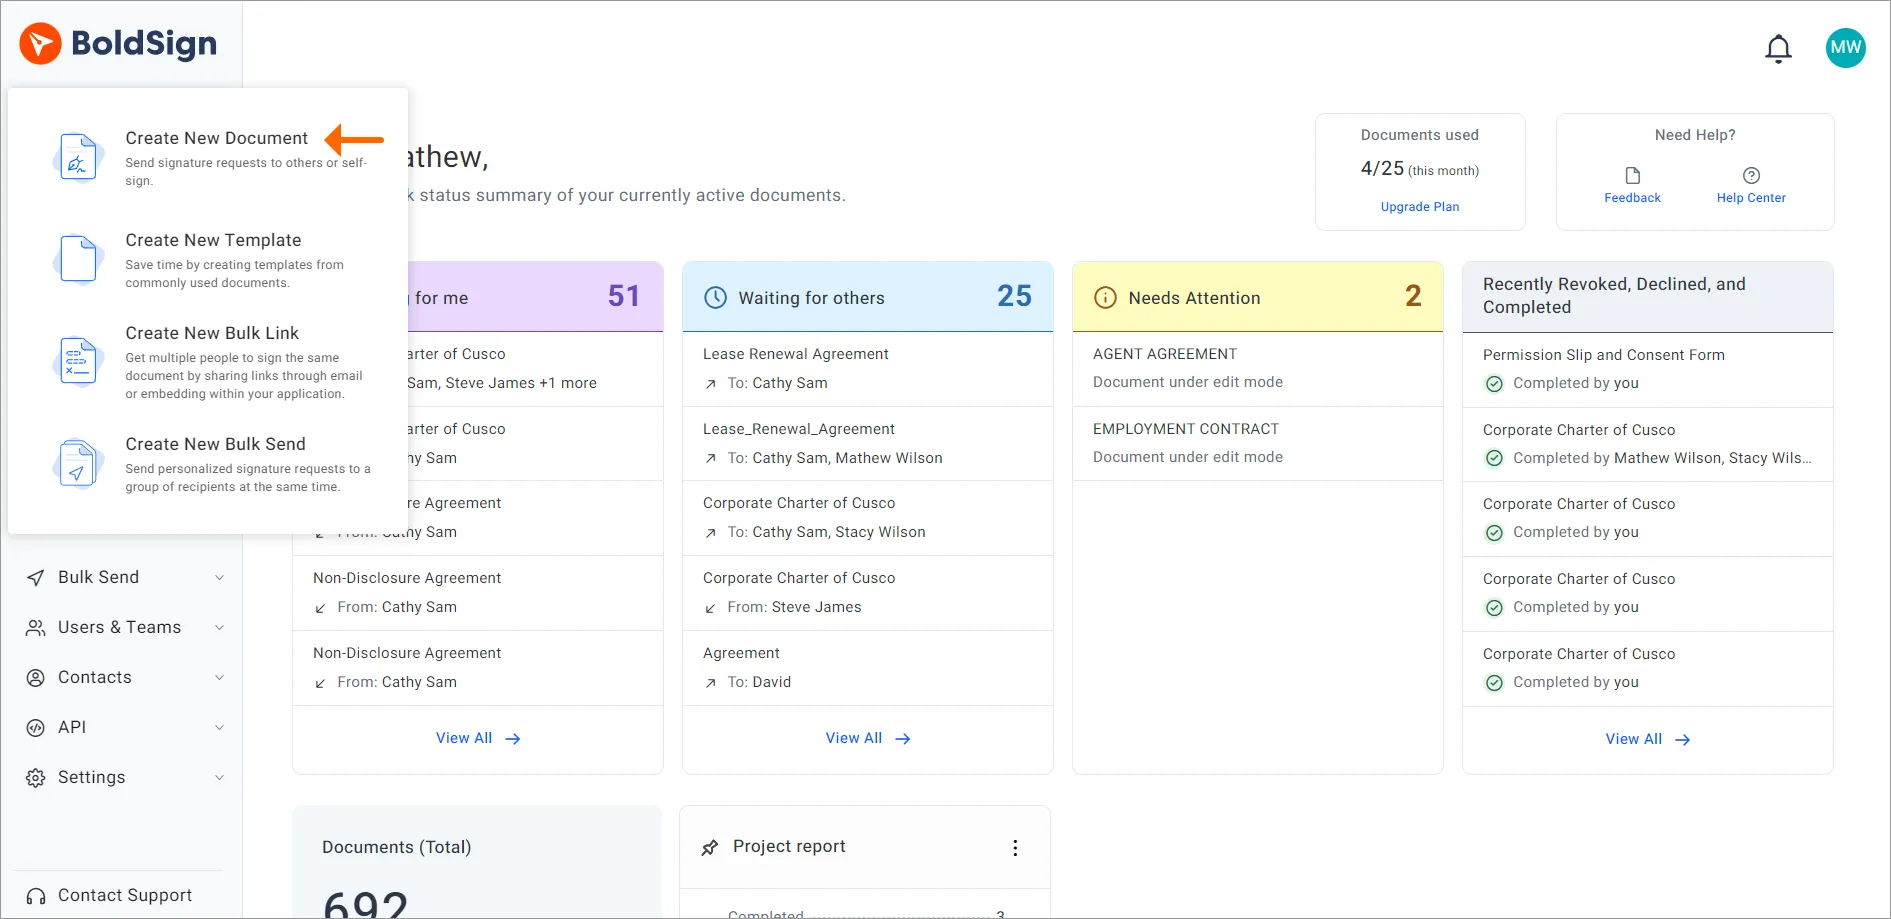Screen dimensions: 1891x919
Task: Click the BoldSign logo
Action: (x=118, y=44)
